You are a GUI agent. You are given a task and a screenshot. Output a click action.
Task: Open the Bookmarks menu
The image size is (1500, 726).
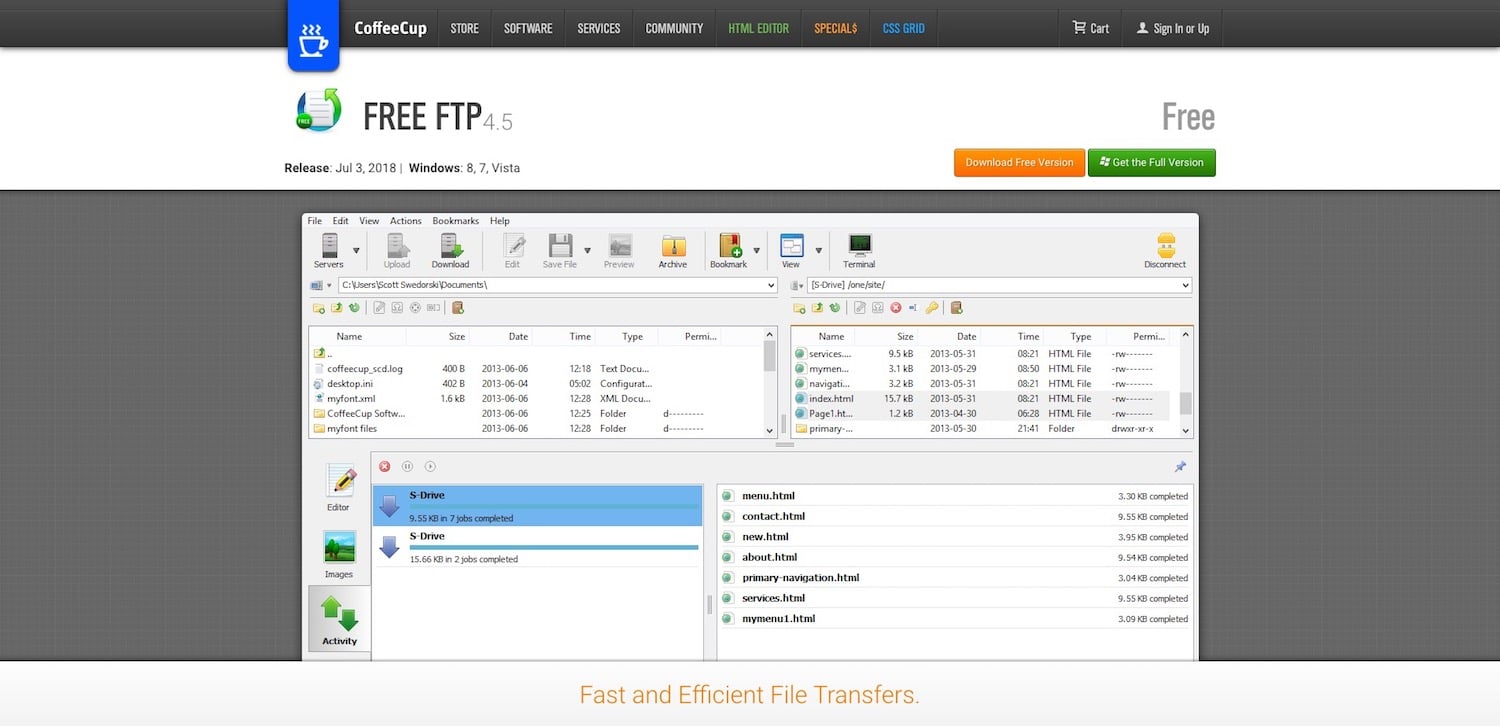pyautogui.click(x=455, y=221)
